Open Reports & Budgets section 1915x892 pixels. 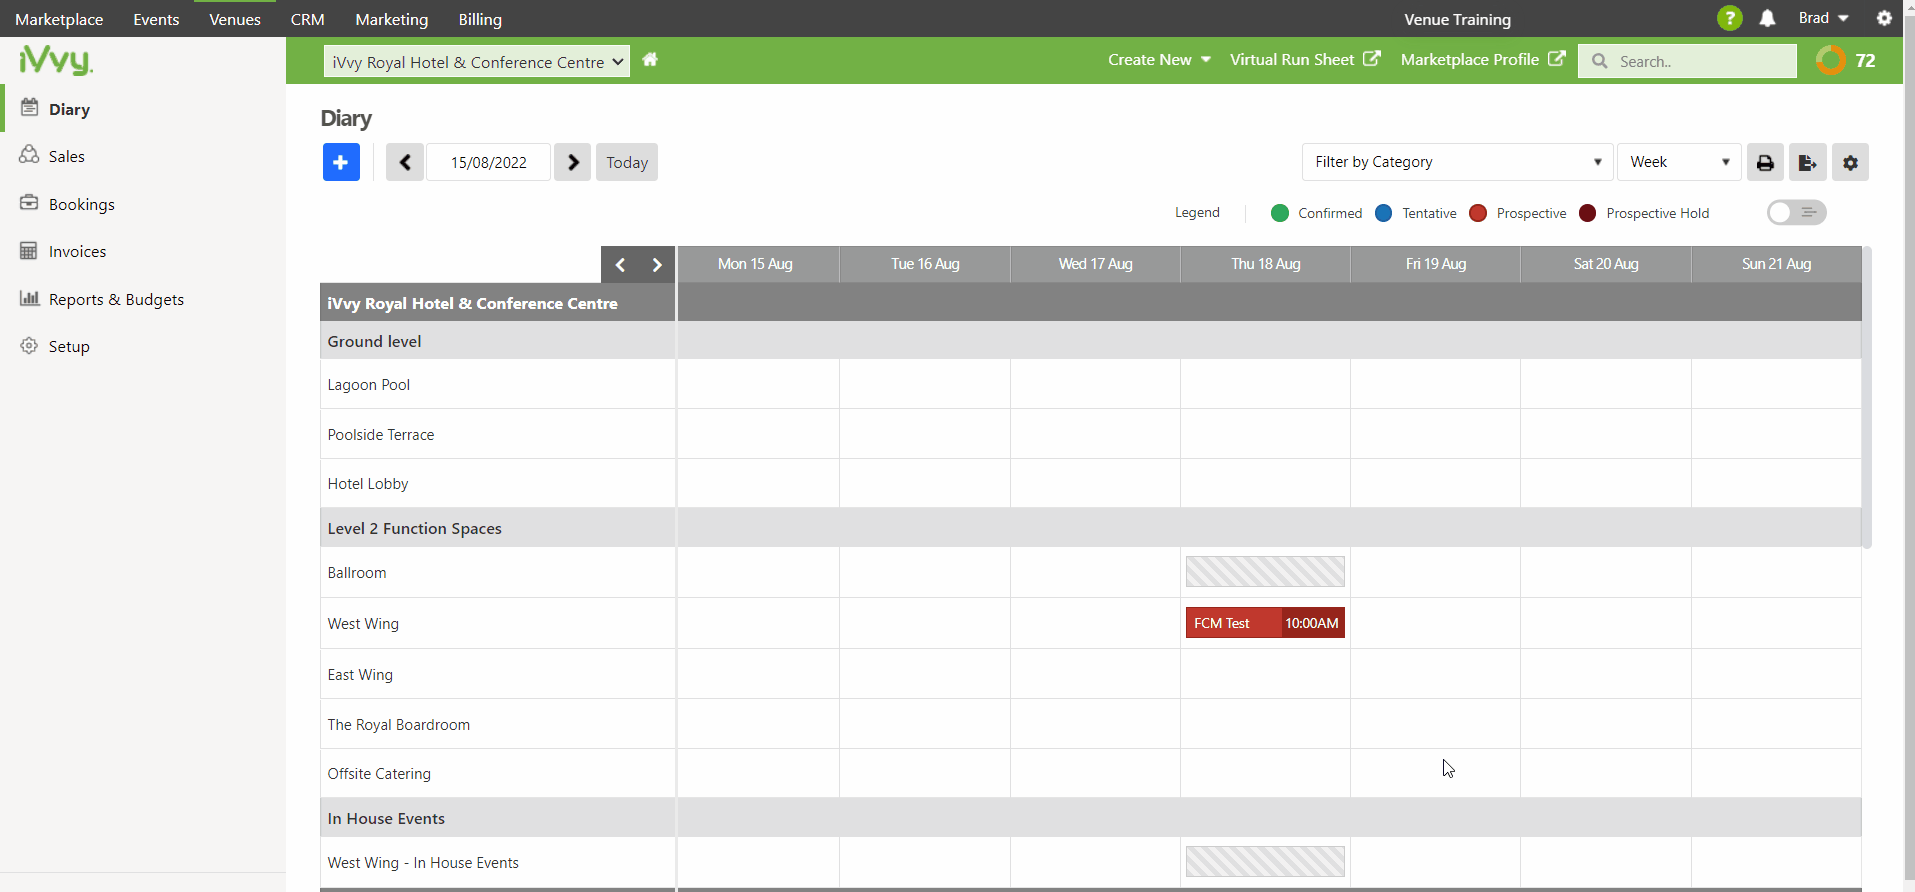[x=116, y=299]
